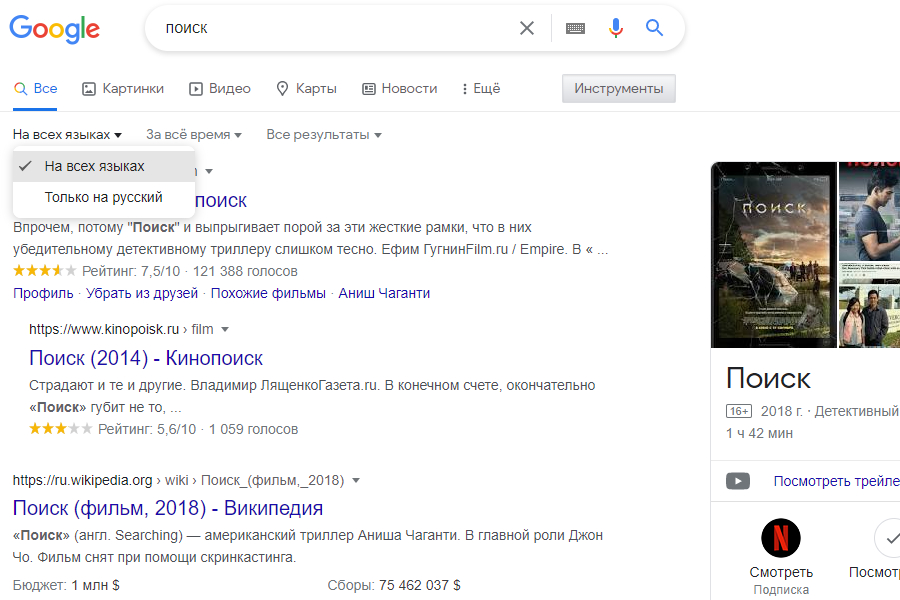Click the Инструменты button

coord(619,89)
